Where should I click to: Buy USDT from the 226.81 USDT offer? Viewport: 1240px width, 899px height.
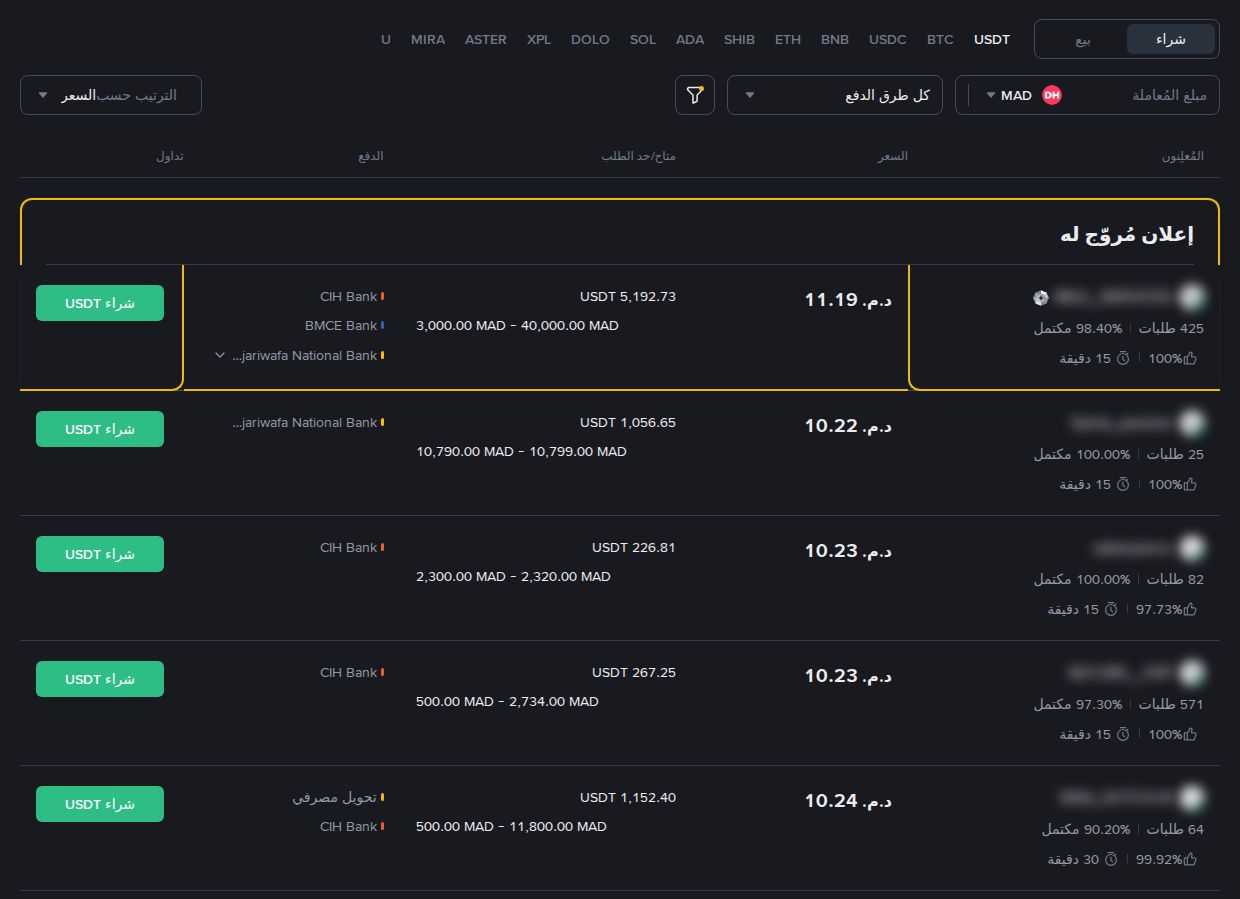pyautogui.click(x=100, y=554)
